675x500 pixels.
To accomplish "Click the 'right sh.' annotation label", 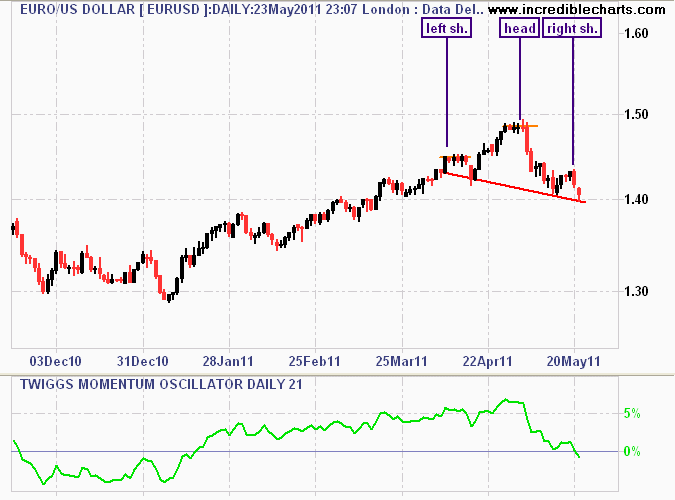I will 572,29.
